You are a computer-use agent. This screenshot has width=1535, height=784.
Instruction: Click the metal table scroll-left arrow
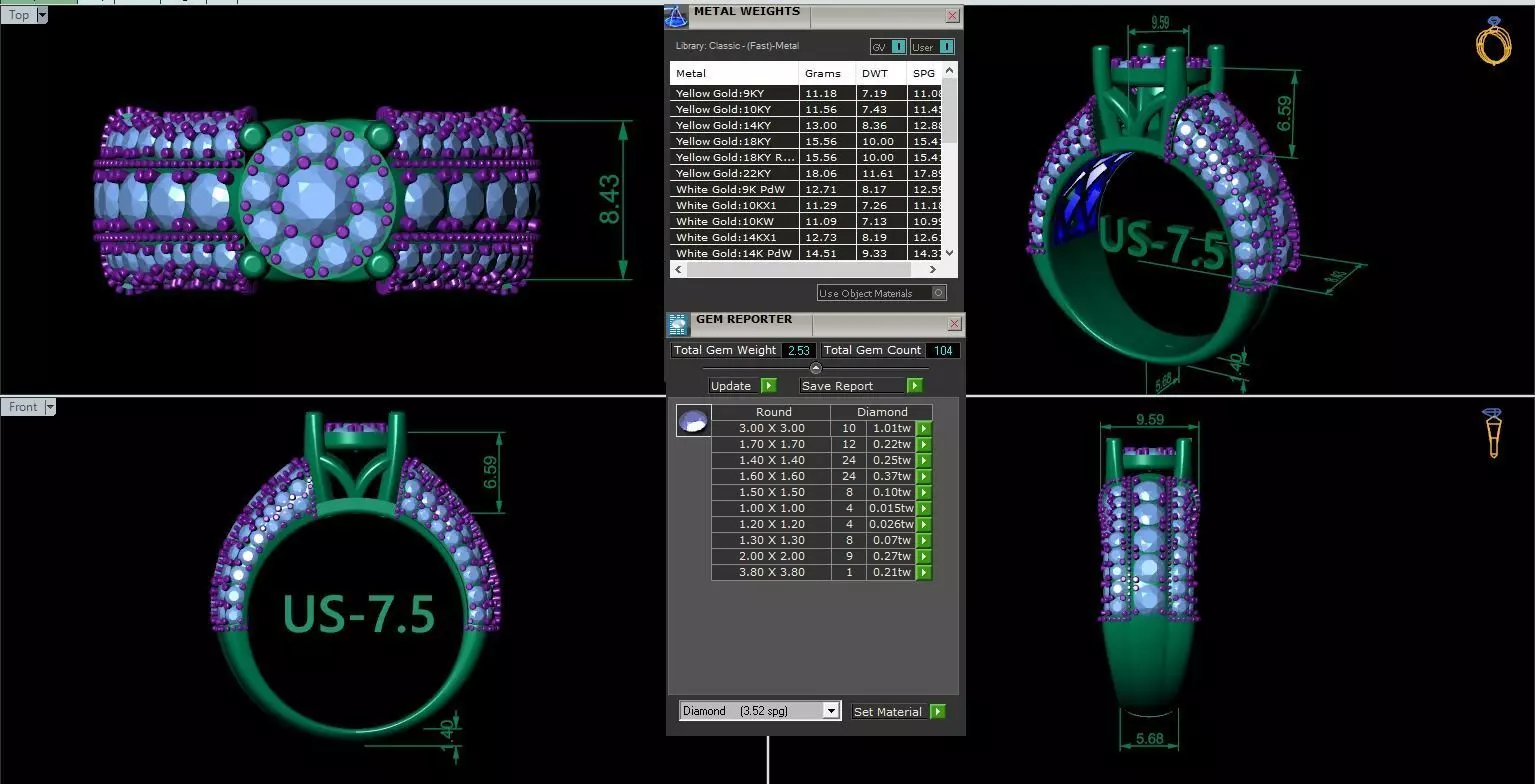678,270
